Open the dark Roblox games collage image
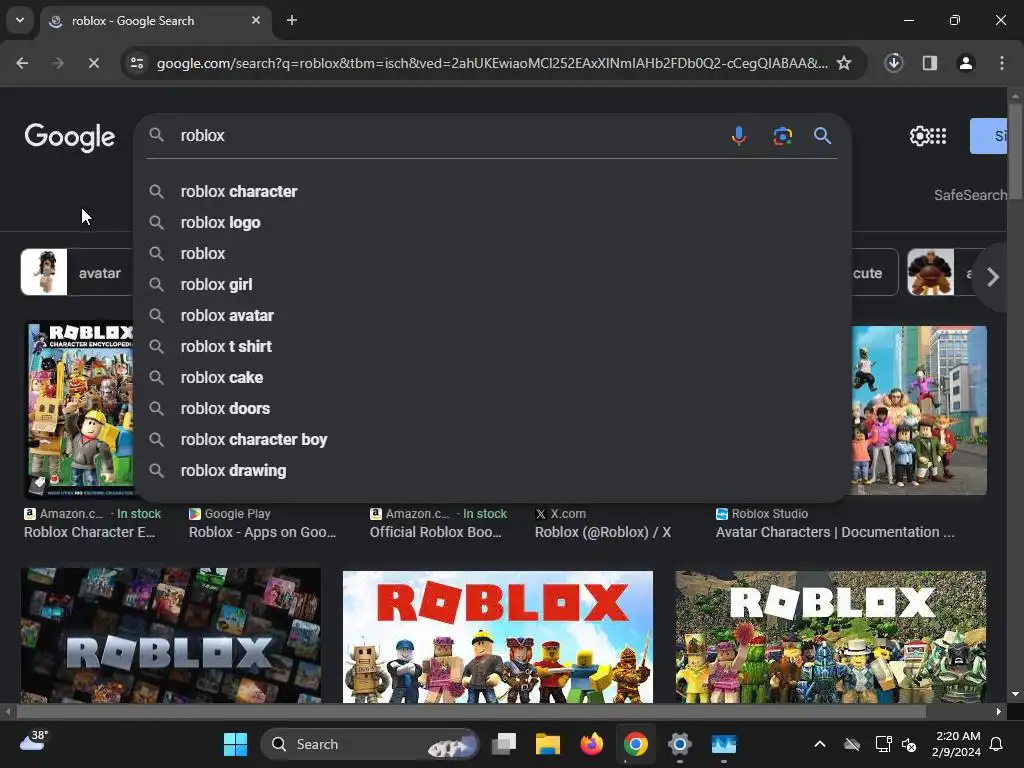 tap(170, 635)
